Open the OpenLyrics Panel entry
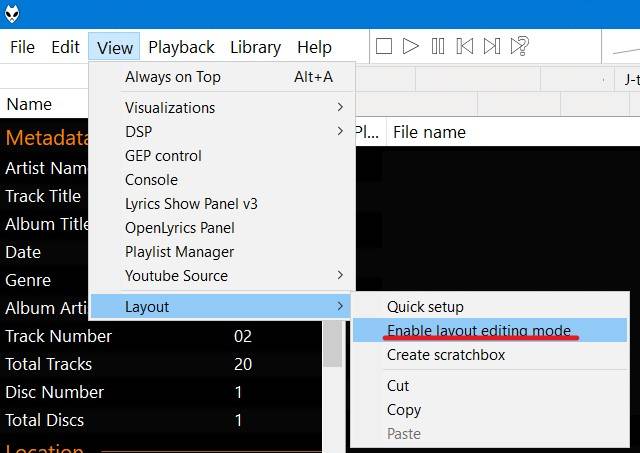640x453 pixels. tap(222, 228)
